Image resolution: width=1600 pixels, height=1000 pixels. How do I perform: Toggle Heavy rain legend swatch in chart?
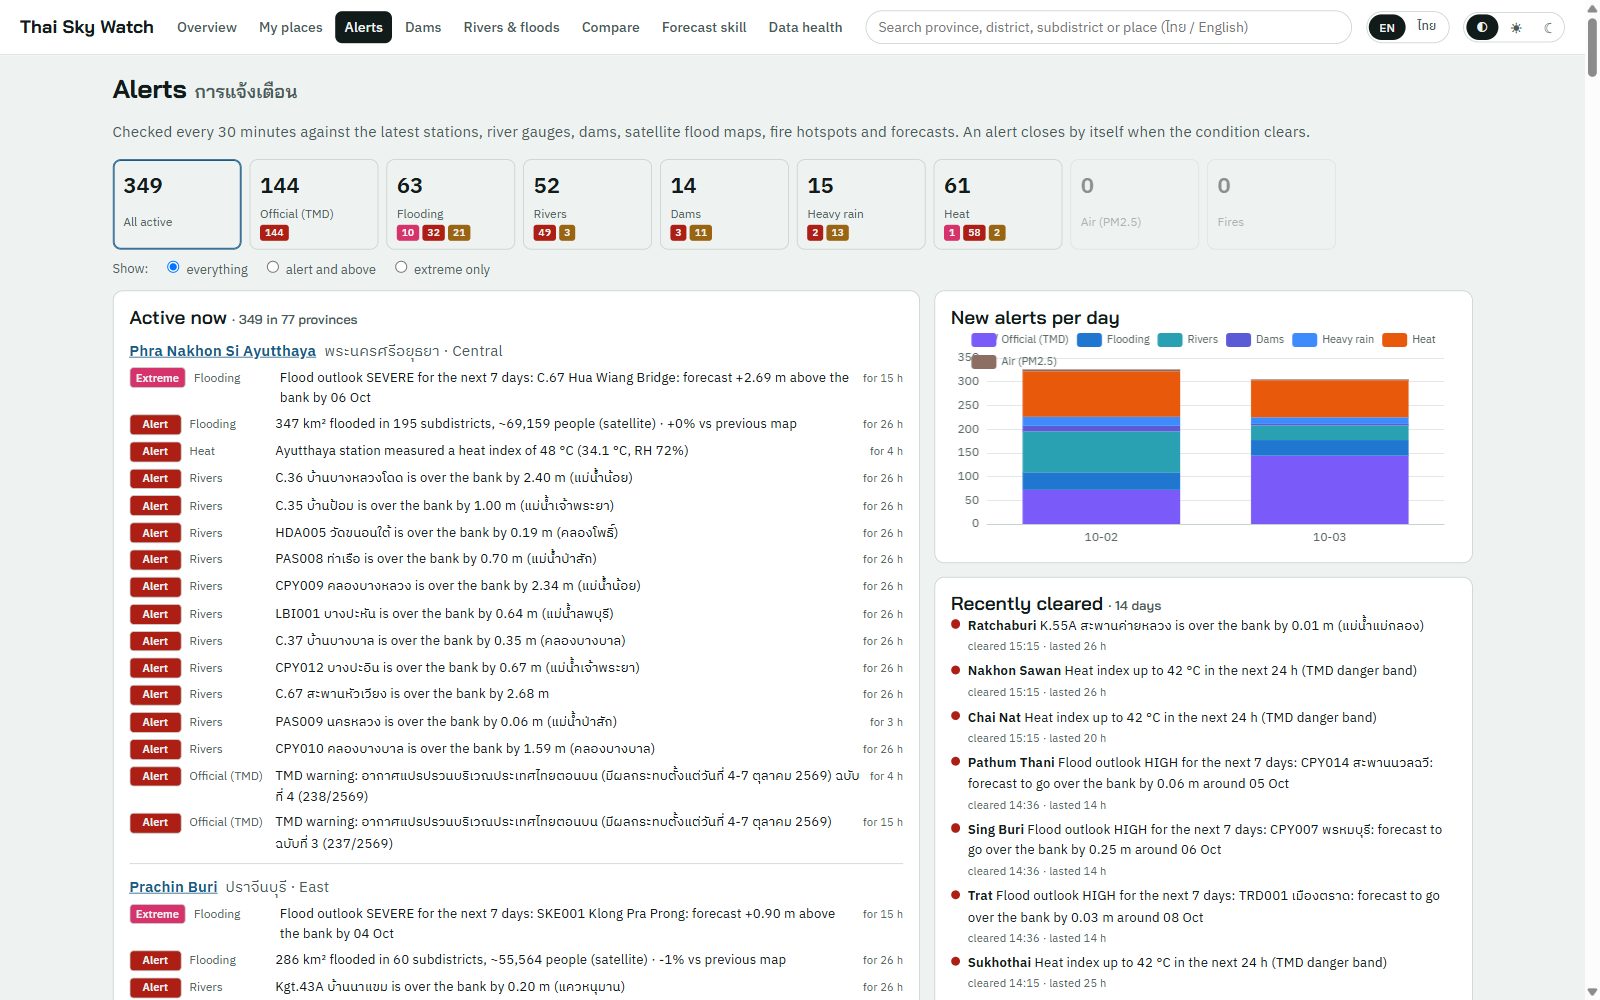(1304, 340)
